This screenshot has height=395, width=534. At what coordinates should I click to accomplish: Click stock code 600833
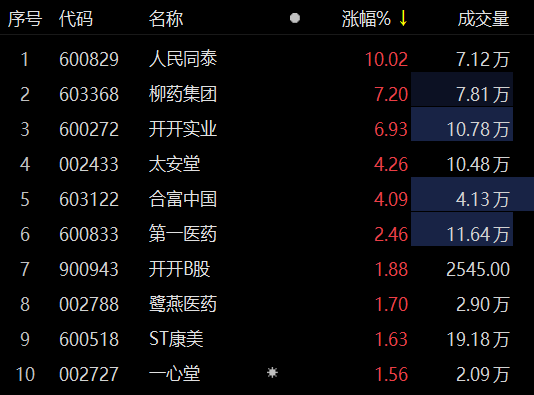click(89, 235)
